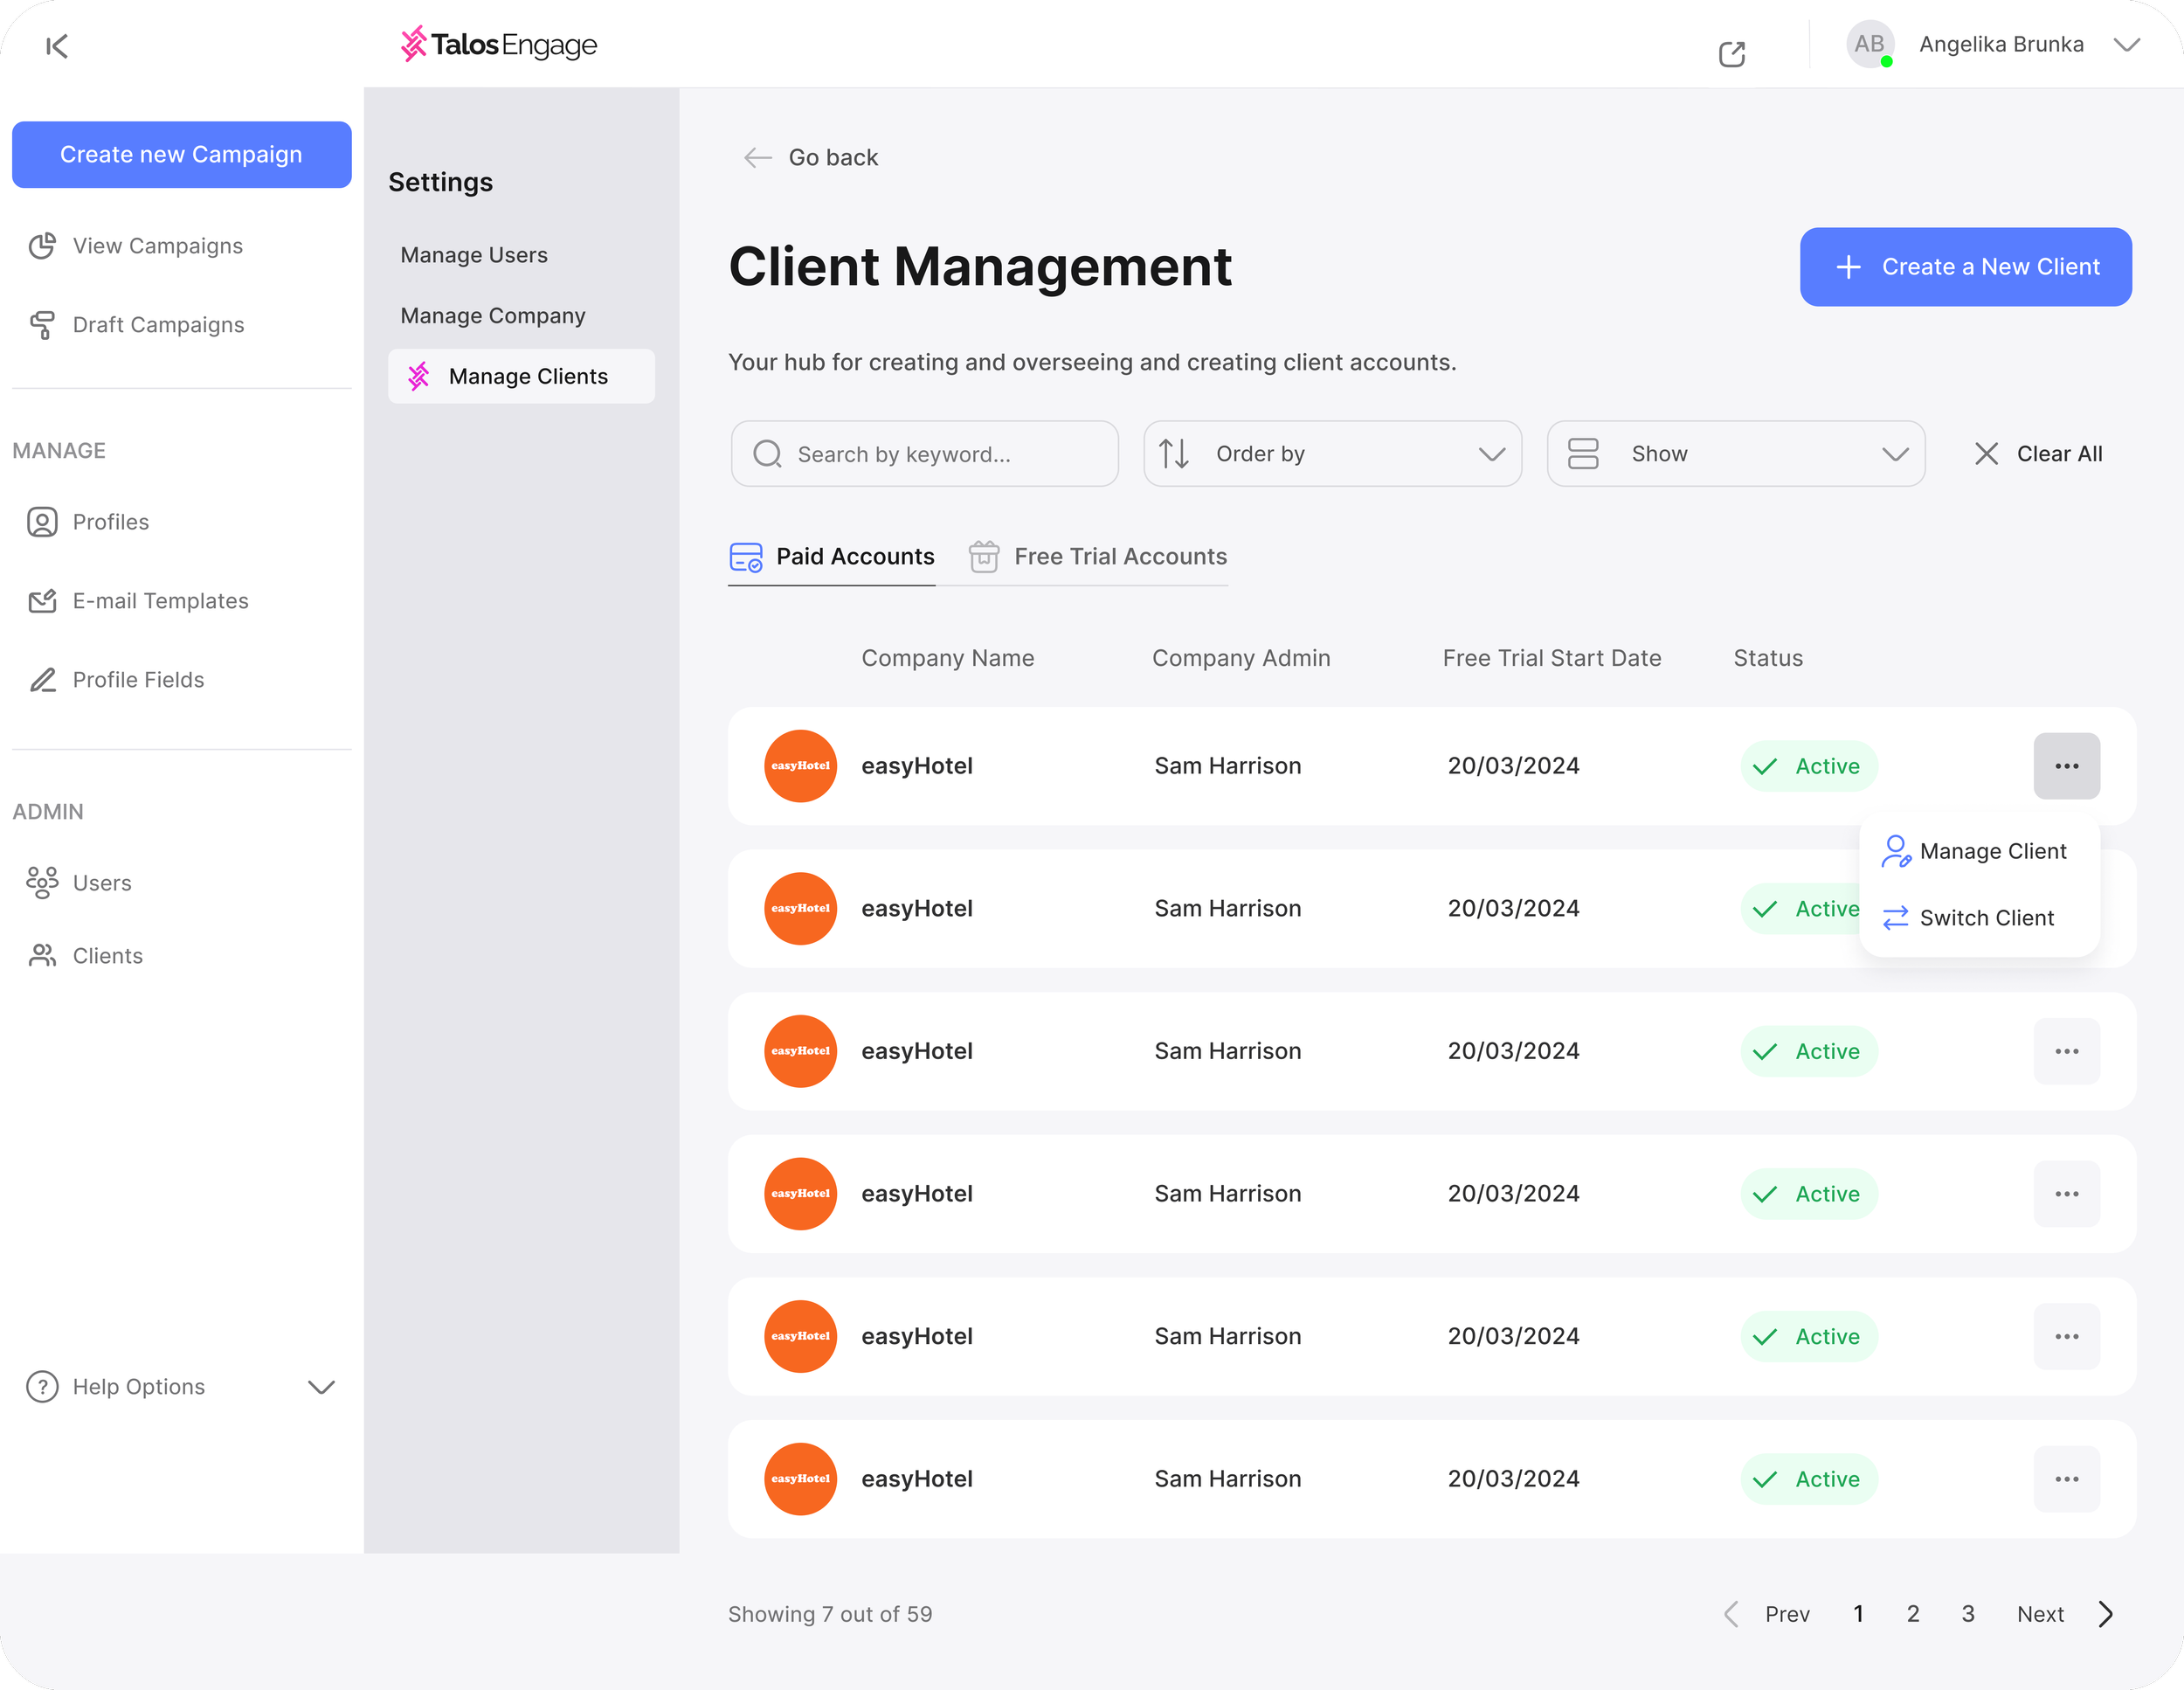Viewport: 2184px width, 1690px height.
Task: Go to page 3
Action: point(1967,1614)
